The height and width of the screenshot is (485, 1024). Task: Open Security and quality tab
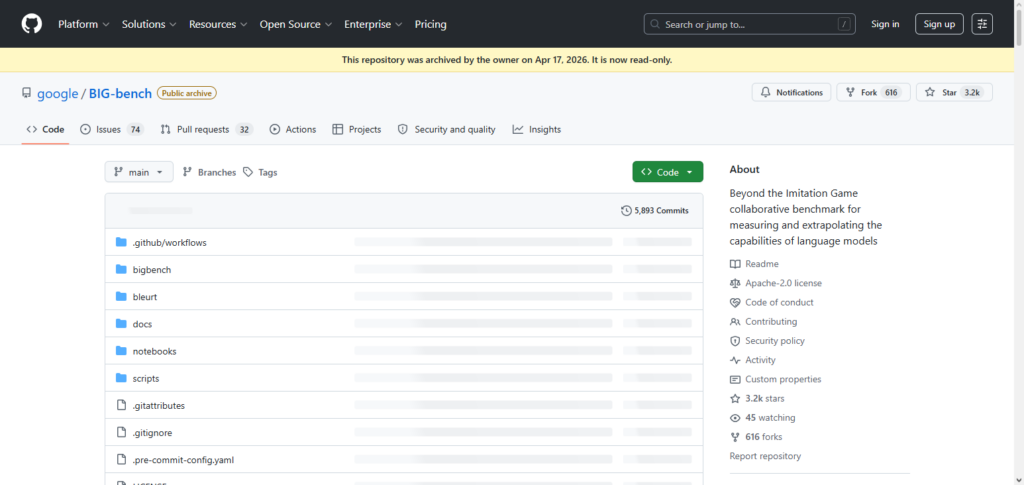[x=447, y=129]
